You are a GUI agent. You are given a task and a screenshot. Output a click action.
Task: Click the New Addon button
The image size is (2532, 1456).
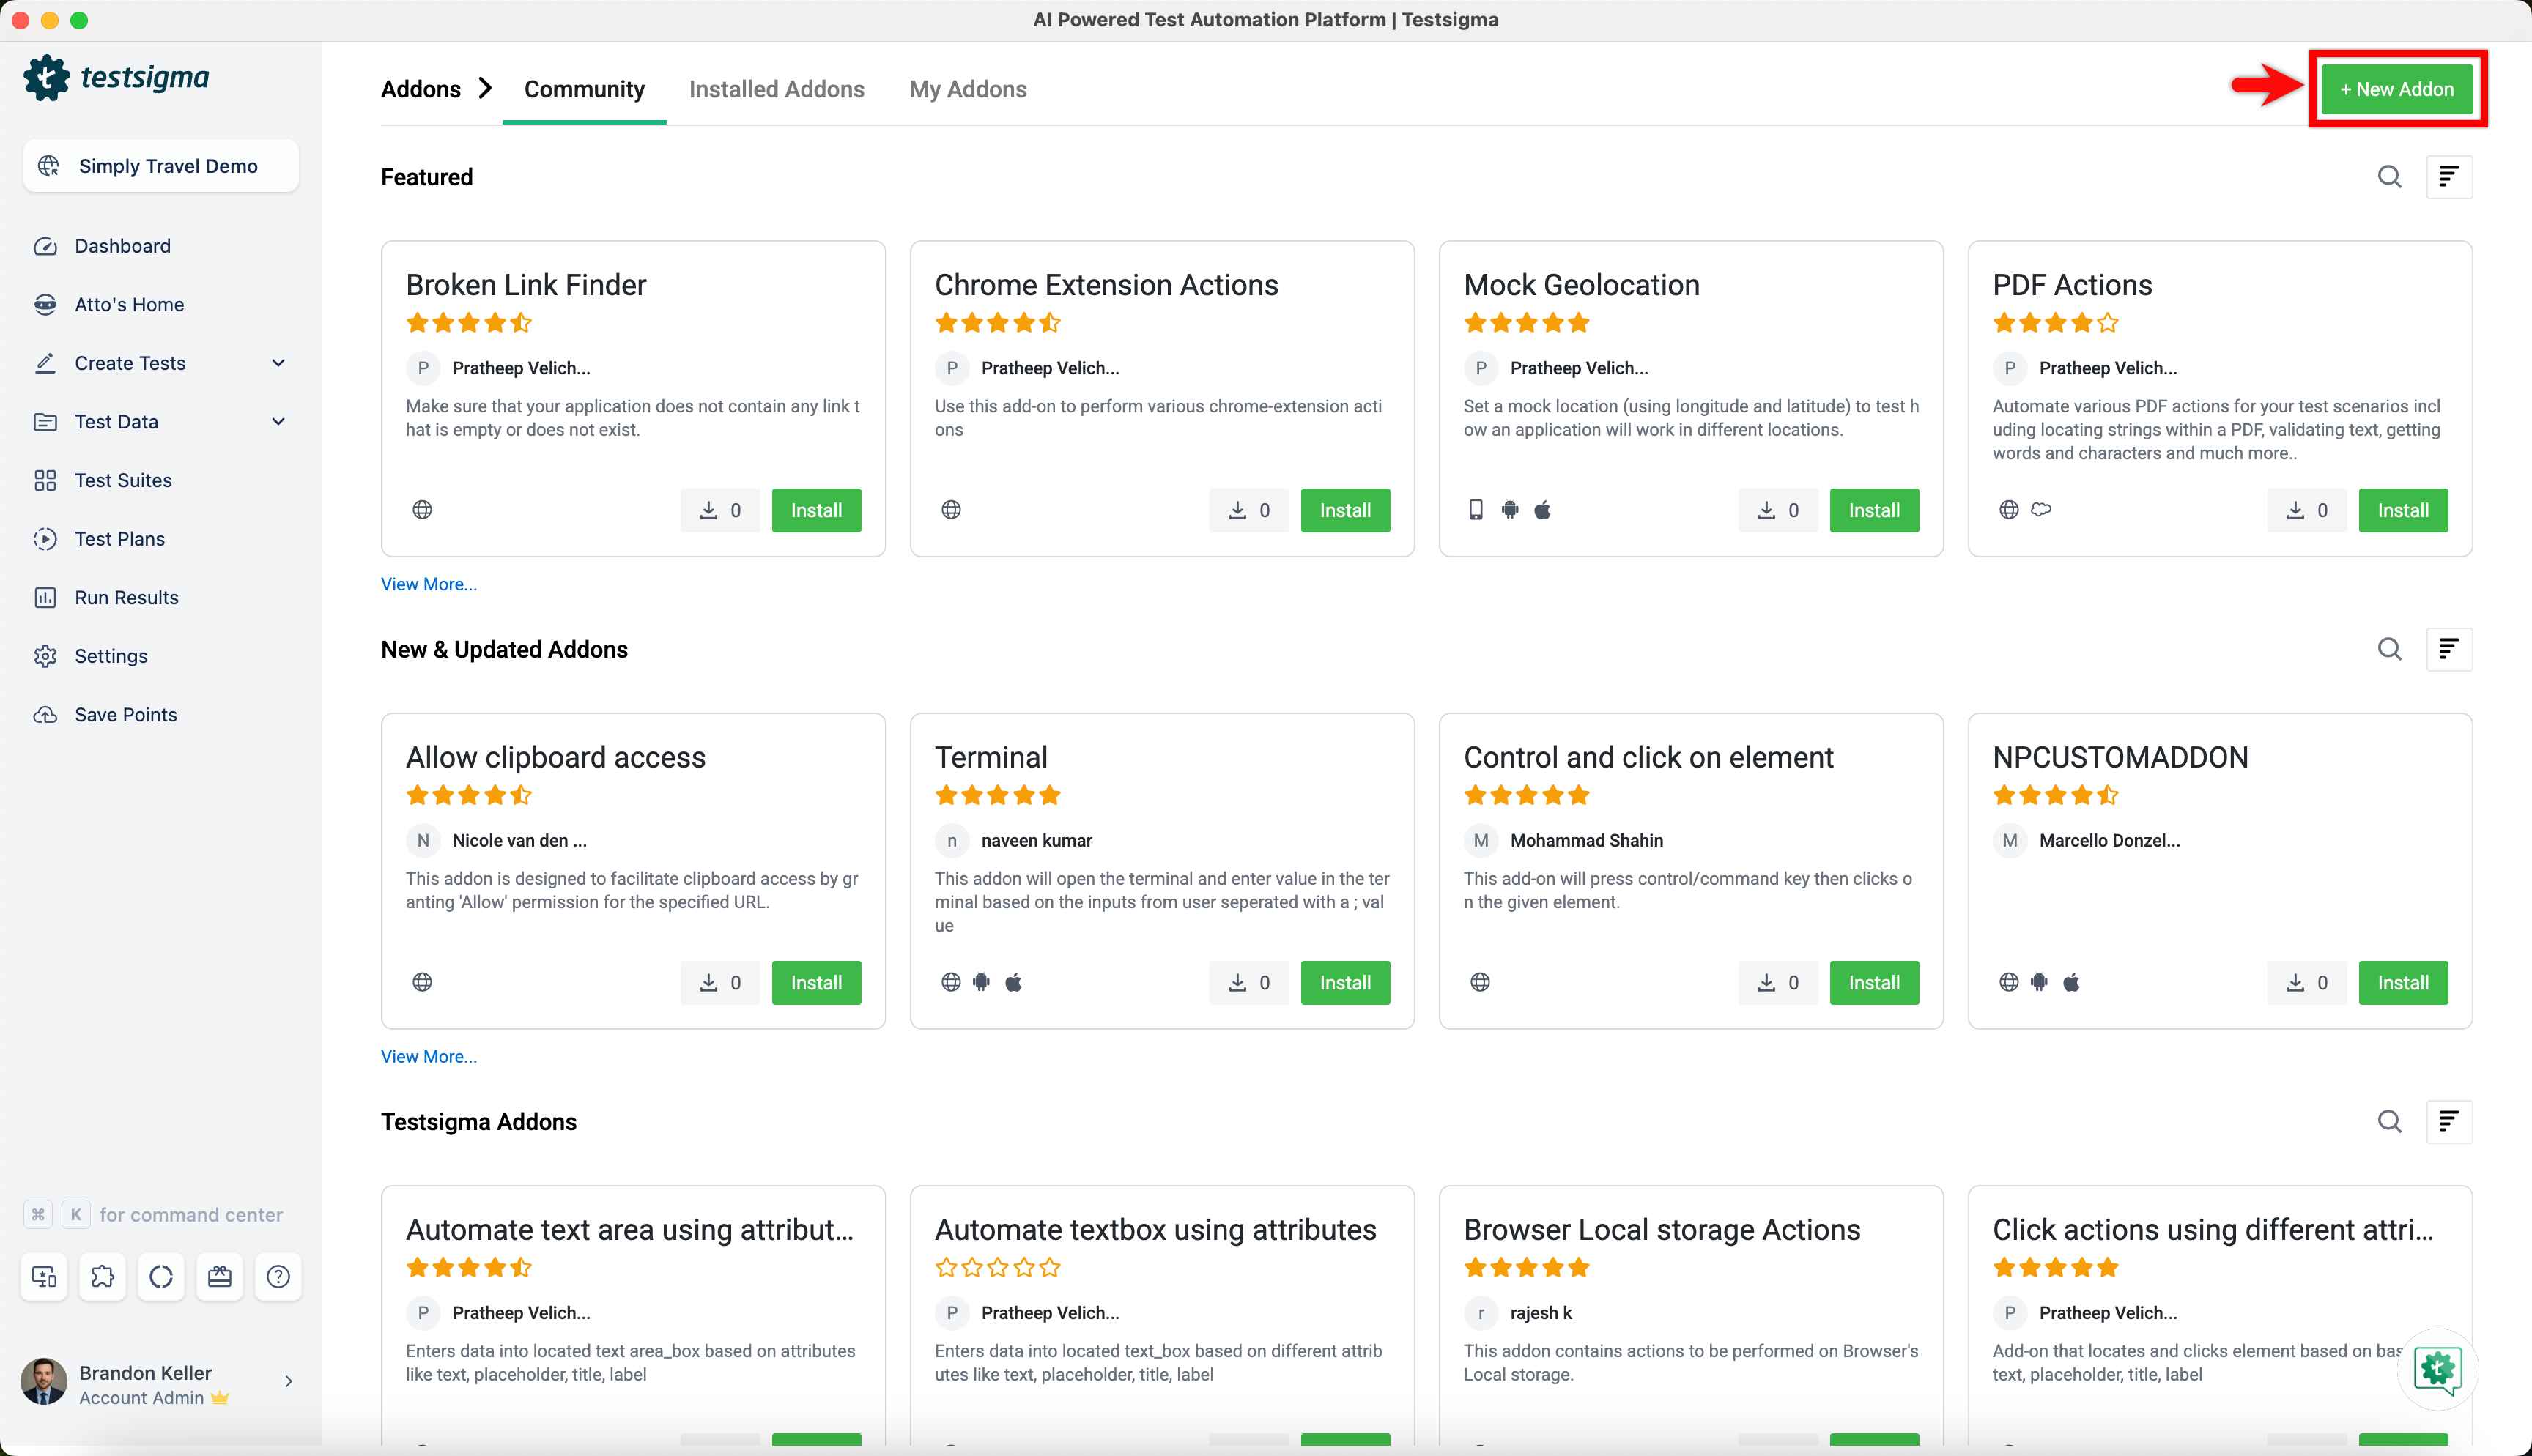2396,89
